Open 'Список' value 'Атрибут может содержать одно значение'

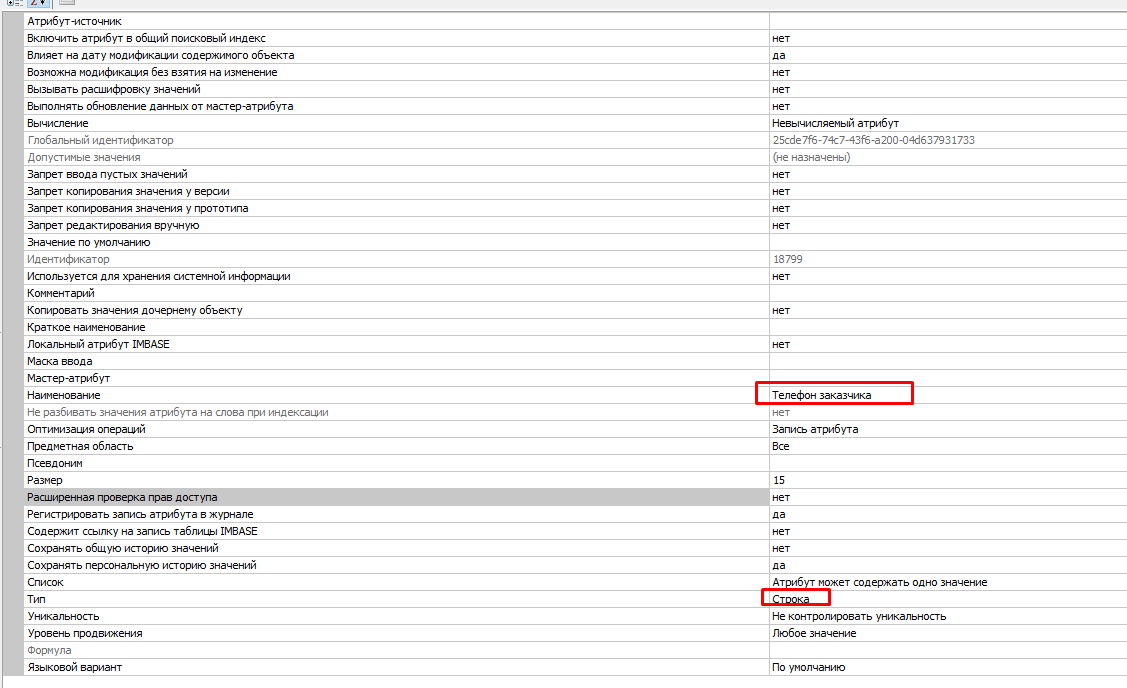(880, 583)
